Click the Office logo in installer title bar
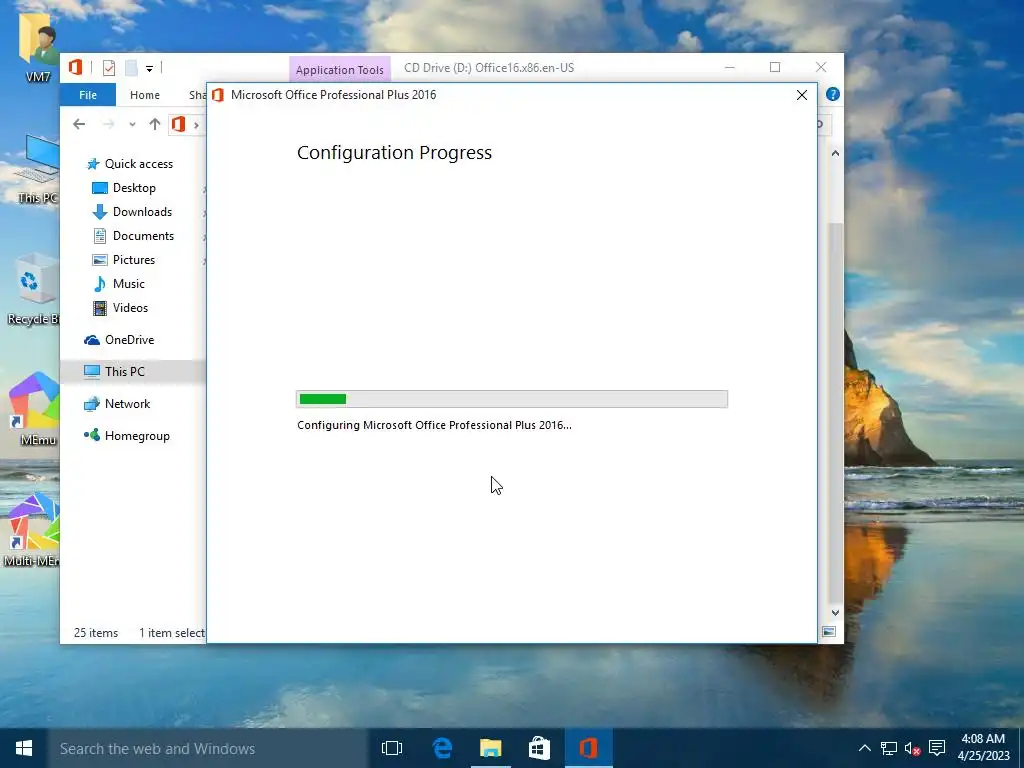Viewport: 1024px width, 768px height. pyautogui.click(x=218, y=95)
